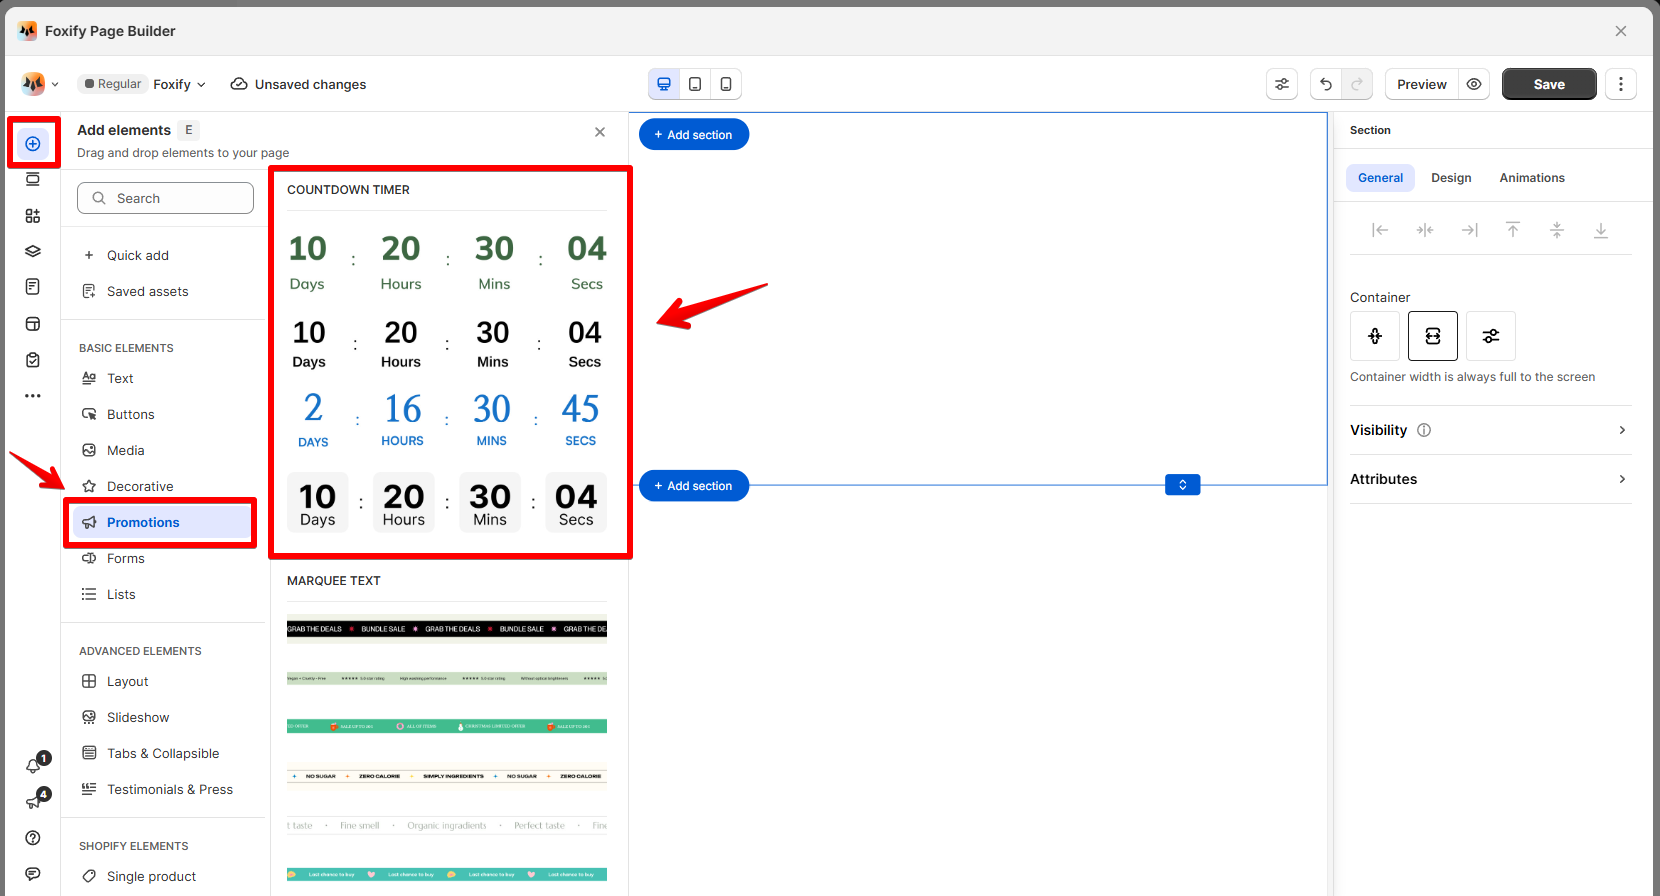The image size is (1660, 896).
Task: Click the elements Search field
Action: 165,198
